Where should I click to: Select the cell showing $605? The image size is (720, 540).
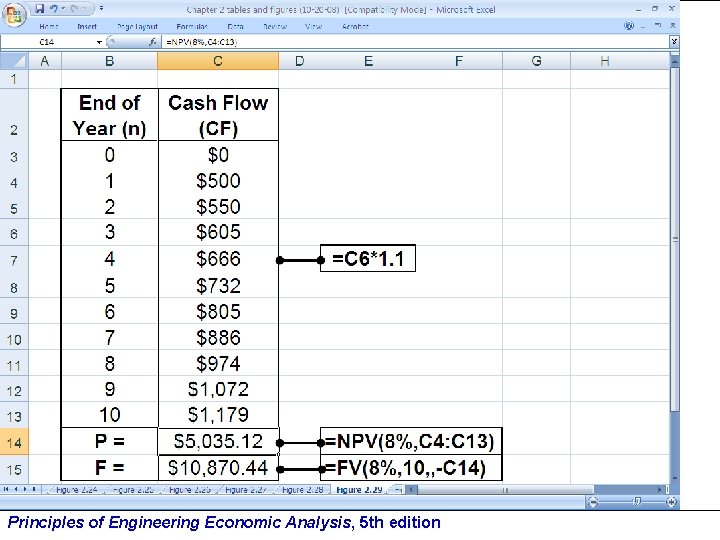(218, 231)
